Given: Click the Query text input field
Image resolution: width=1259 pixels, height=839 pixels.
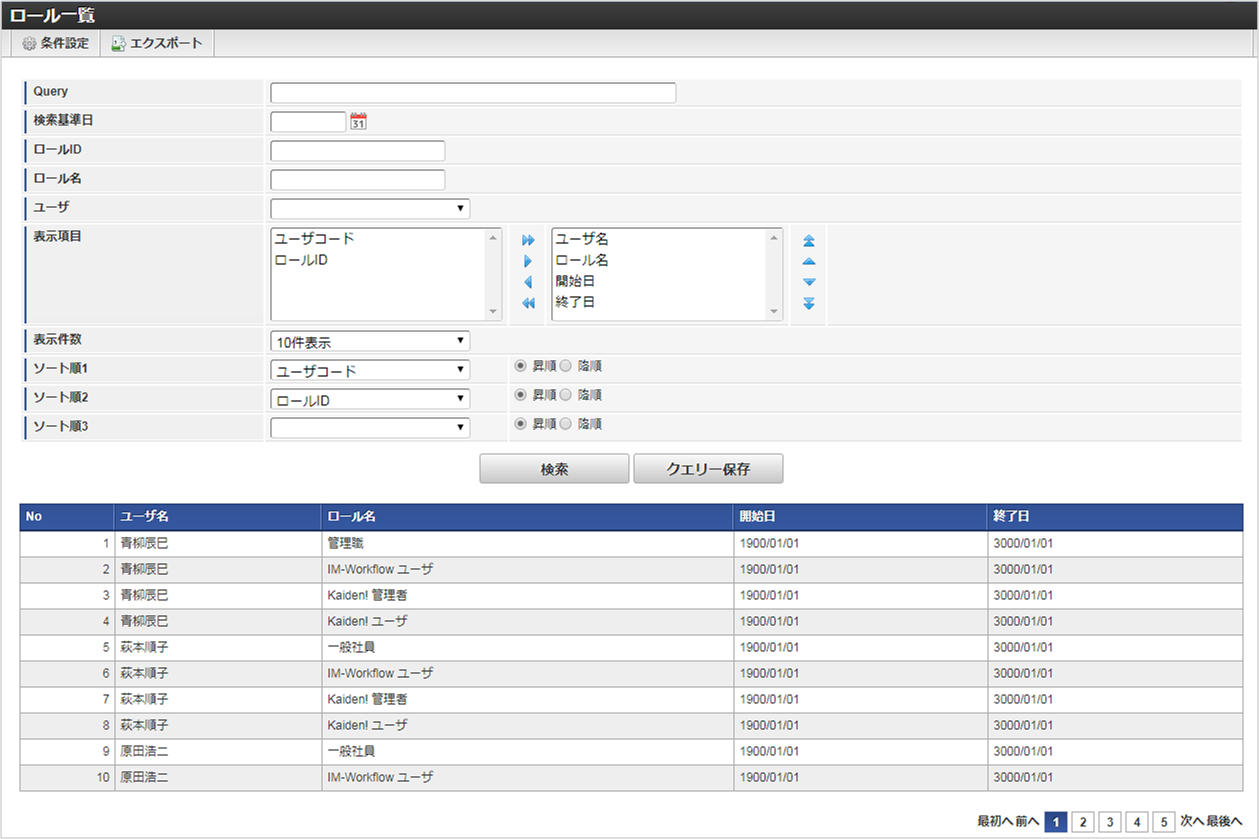Looking at the screenshot, I should coord(473,93).
